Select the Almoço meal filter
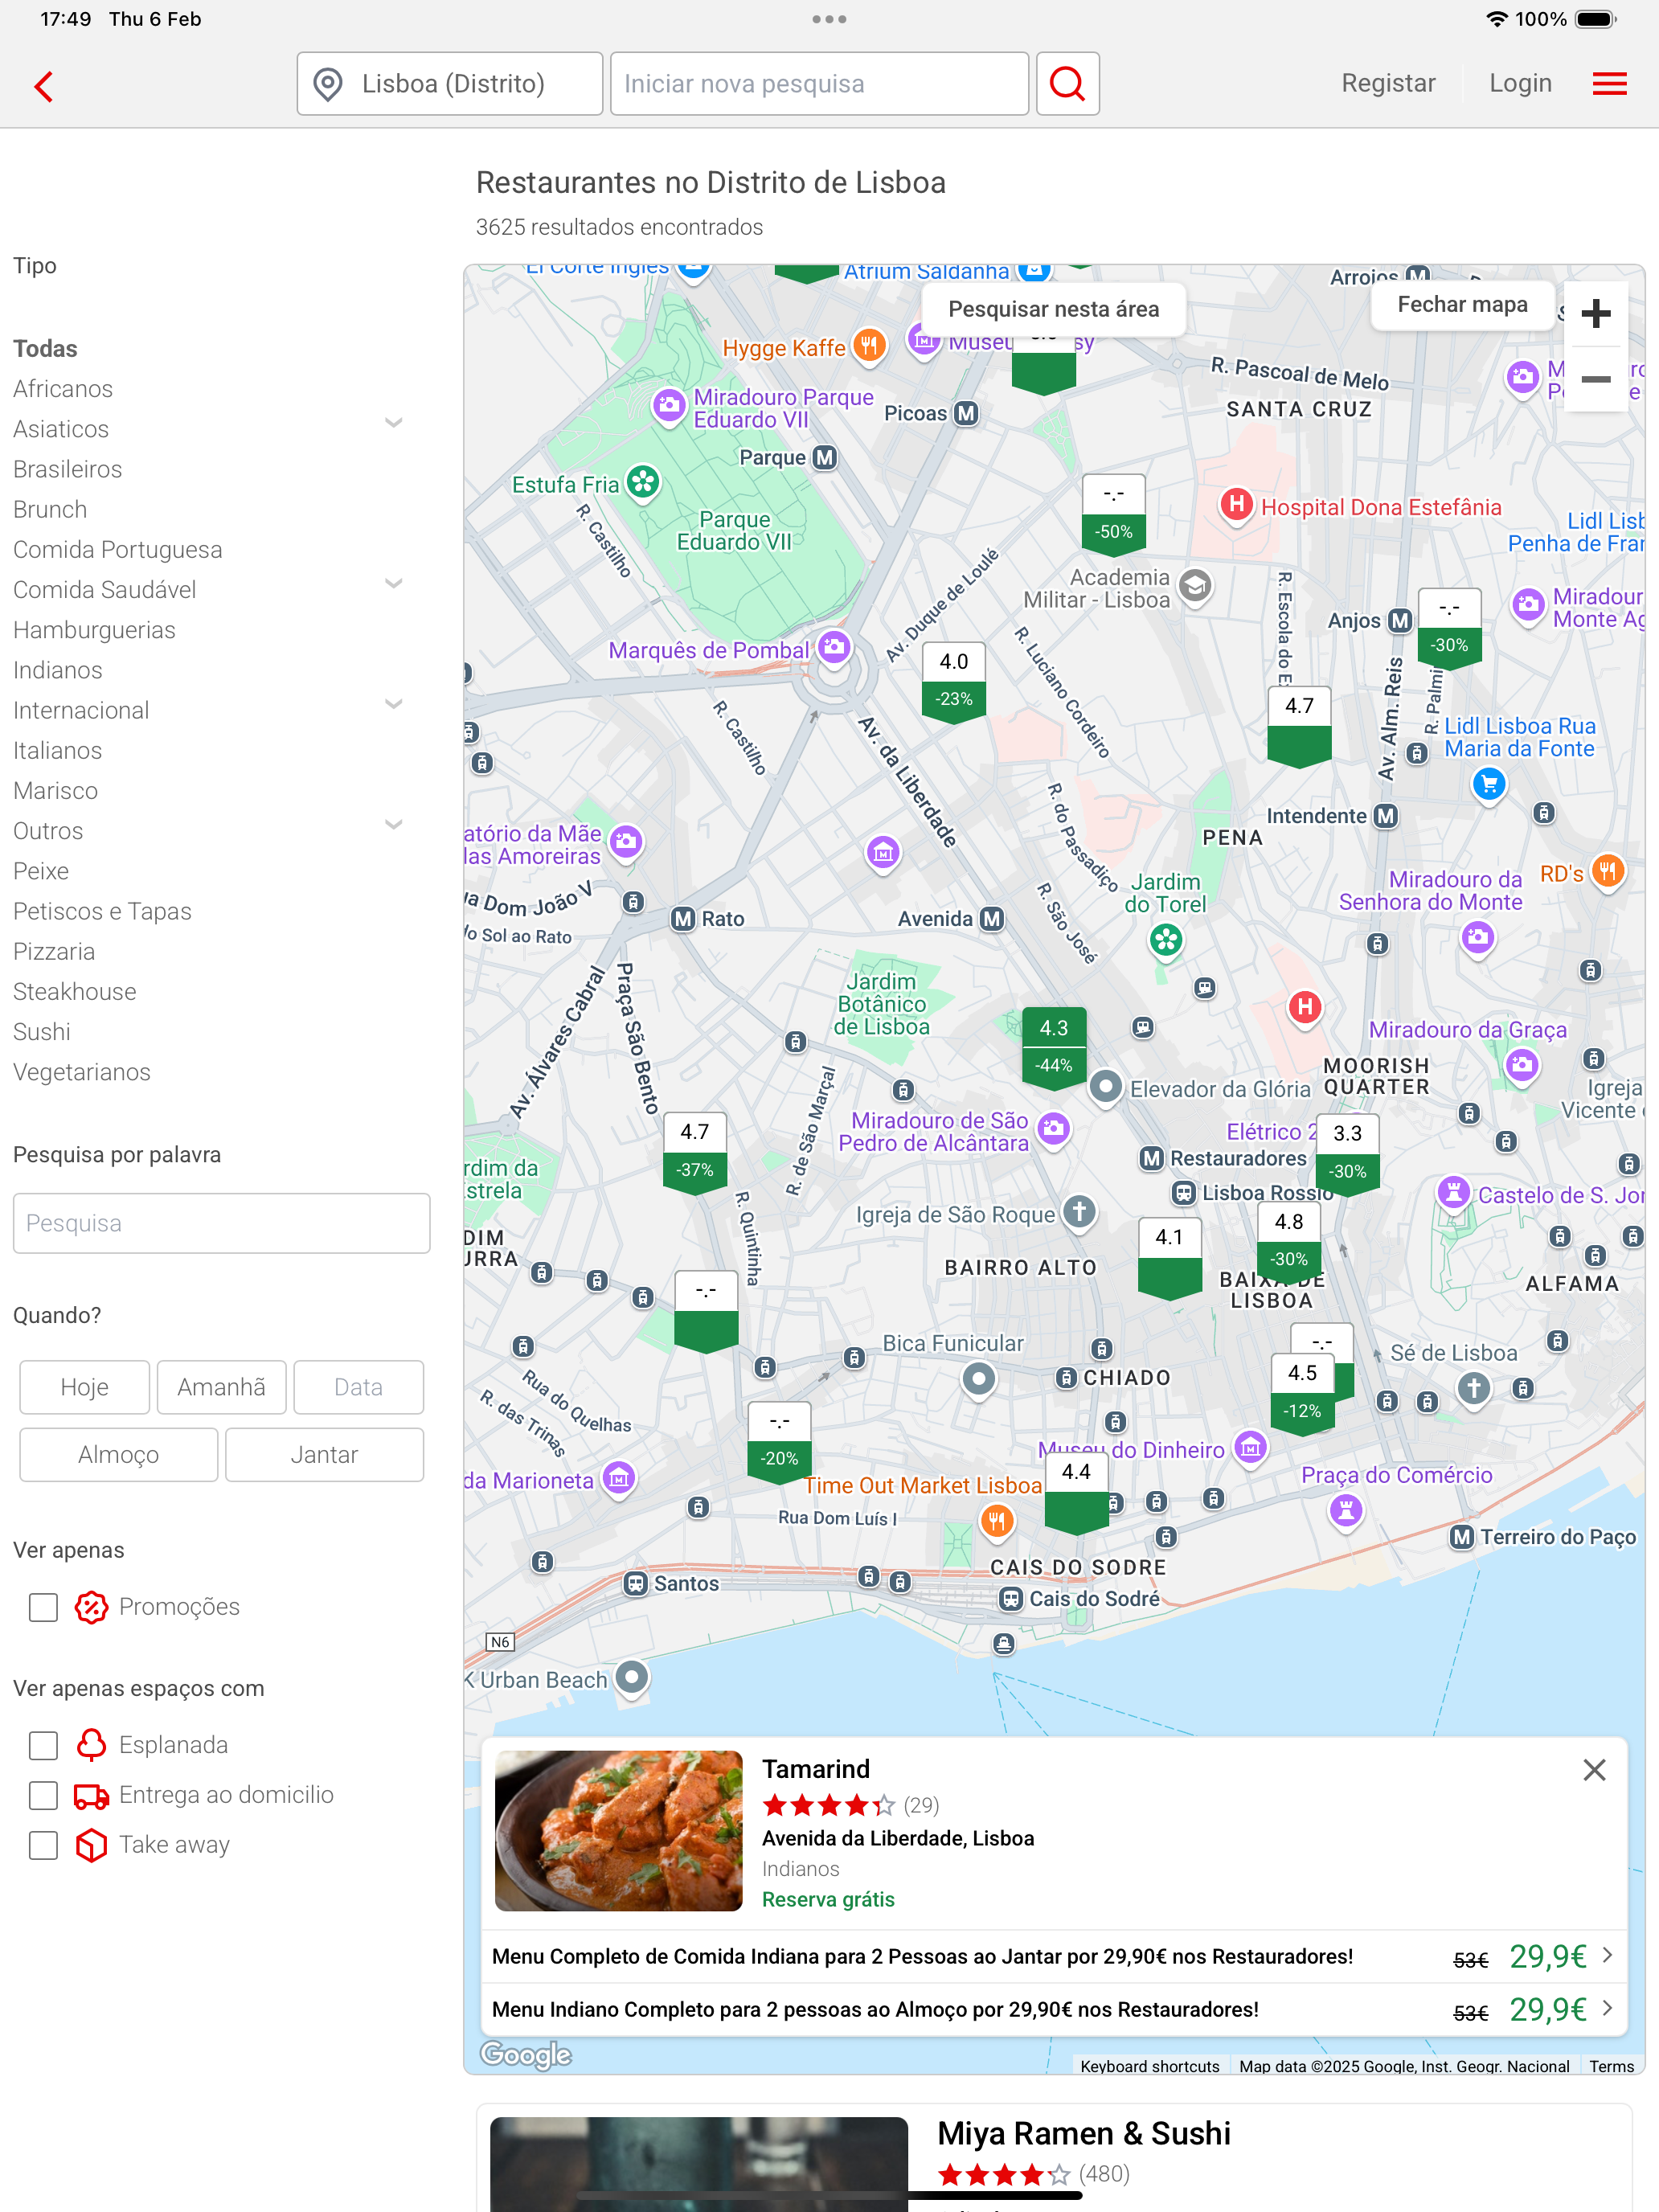Screen dimensions: 1659x2212 click(118, 1454)
